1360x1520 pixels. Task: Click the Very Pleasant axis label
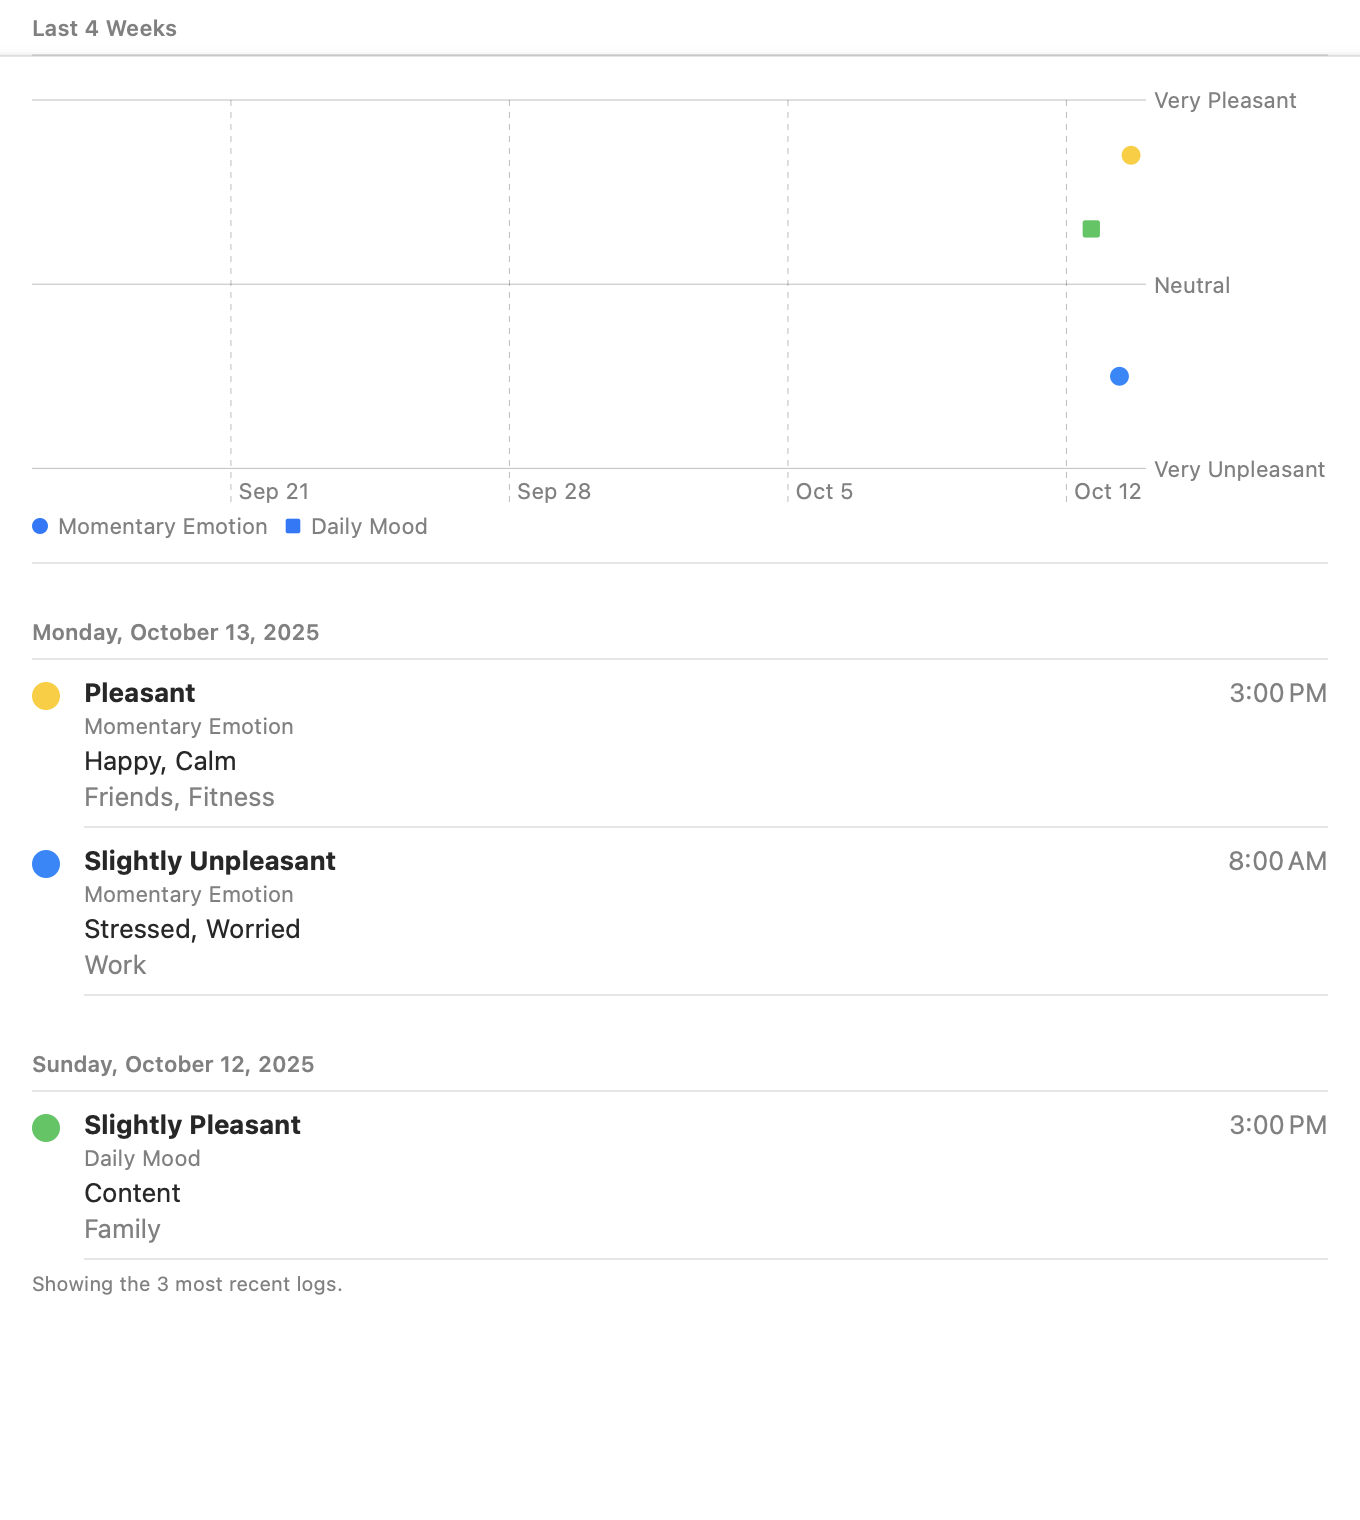(1225, 100)
